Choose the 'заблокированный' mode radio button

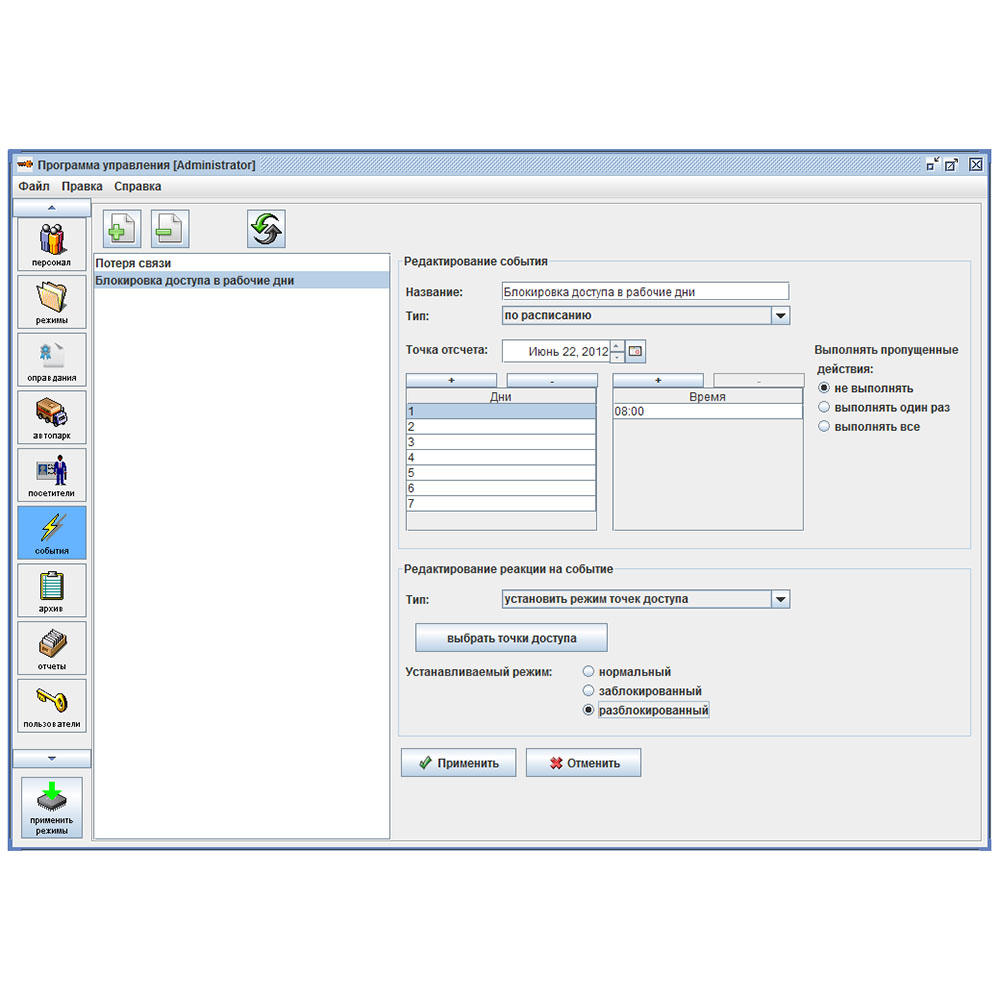click(589, 691)
